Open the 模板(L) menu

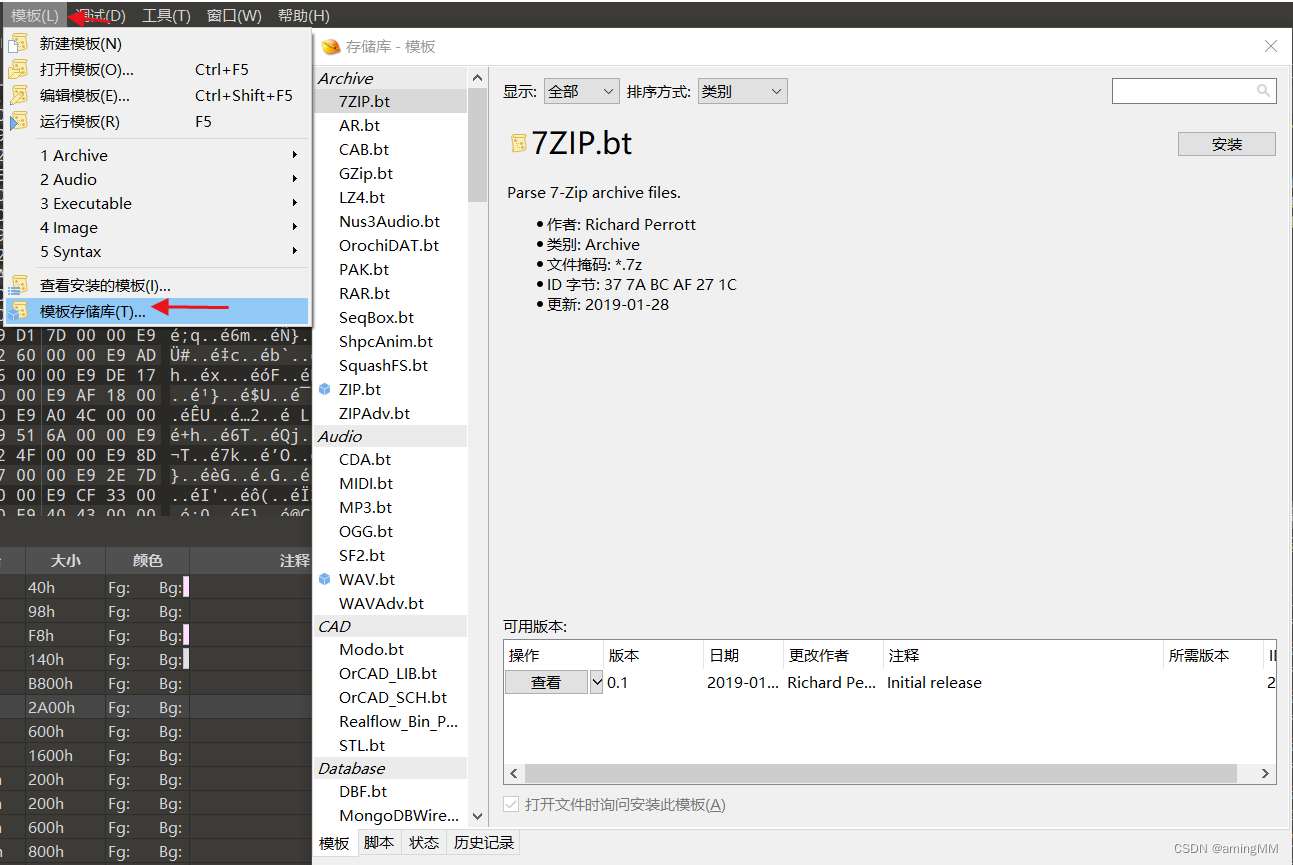(35, 15)
